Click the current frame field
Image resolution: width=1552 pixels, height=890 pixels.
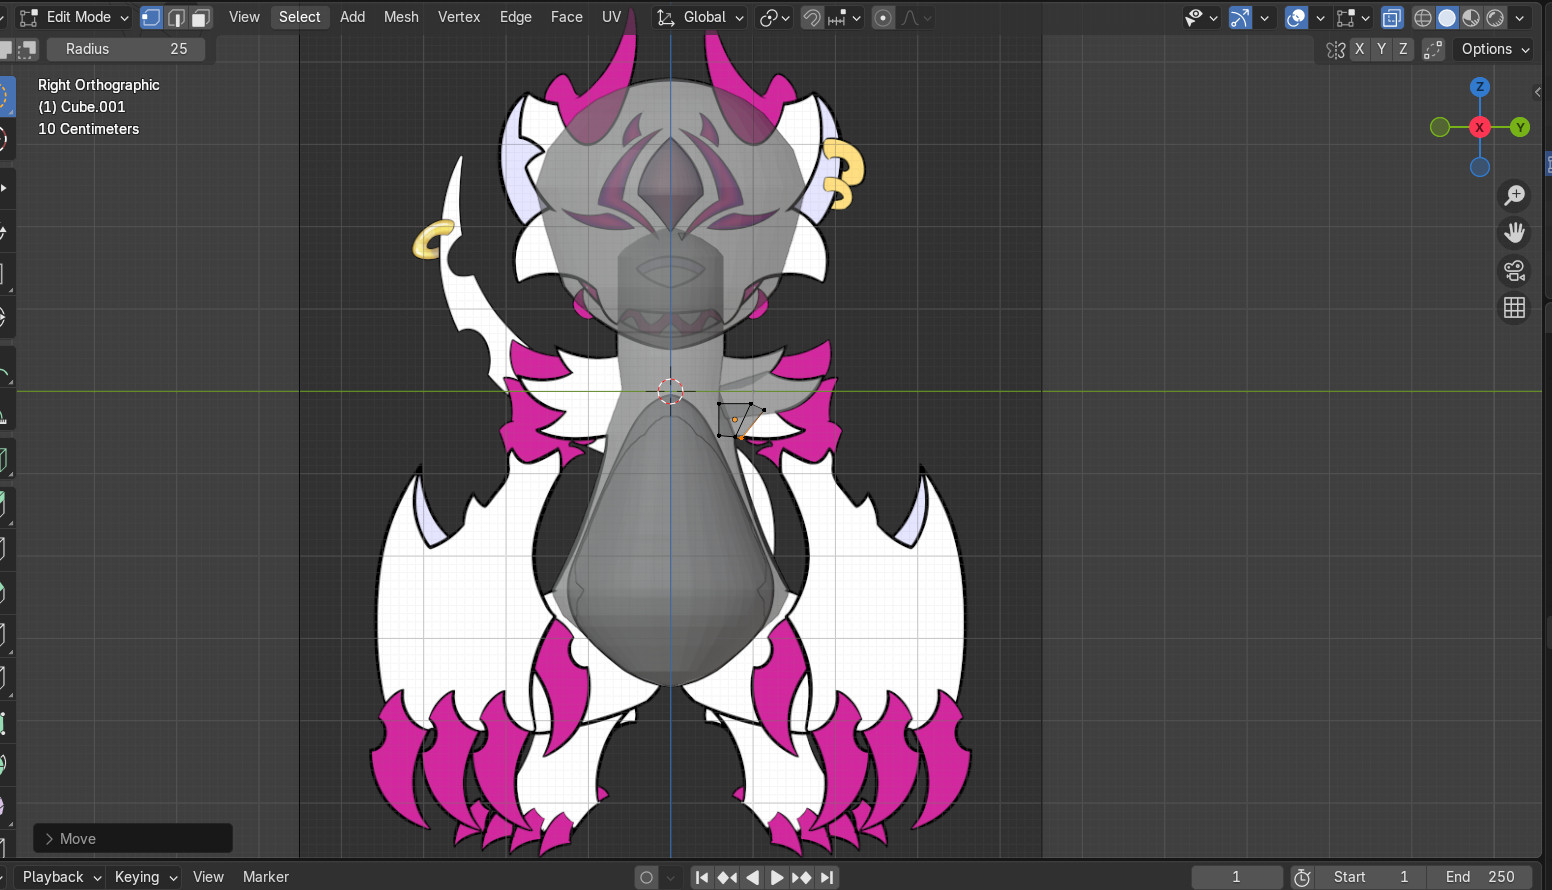point(1237,877)
